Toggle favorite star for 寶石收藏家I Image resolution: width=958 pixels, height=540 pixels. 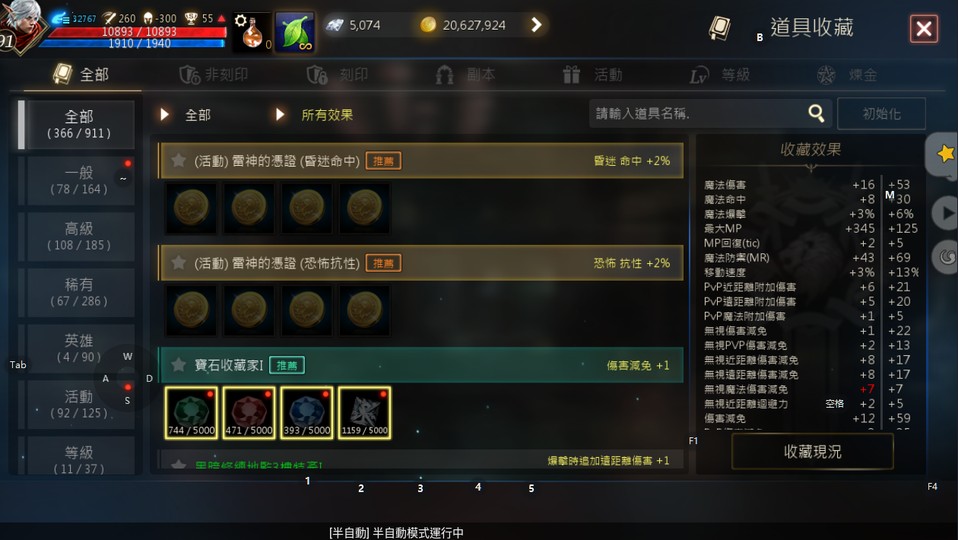[178, 365]
